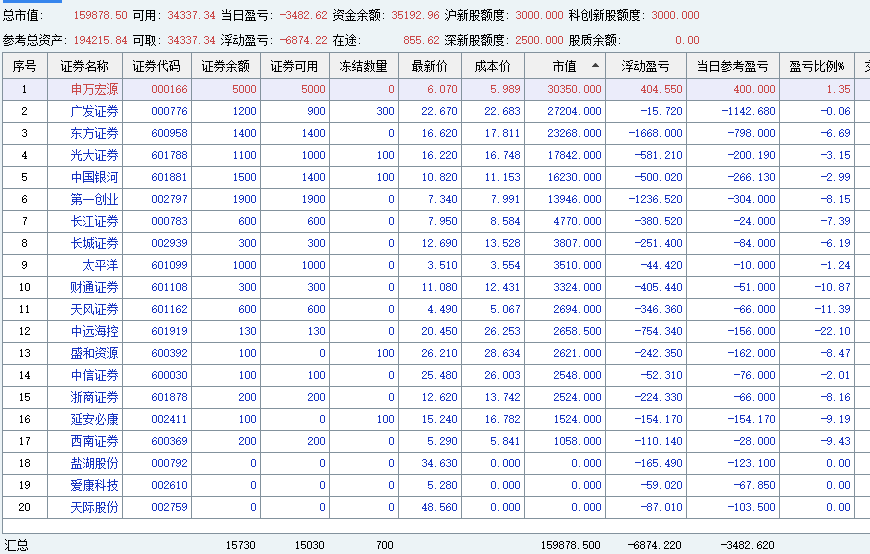The width and height of the screenshot is (870, 554).
Task: Select the 光大证券 stock name
Action: coord(94,155)
